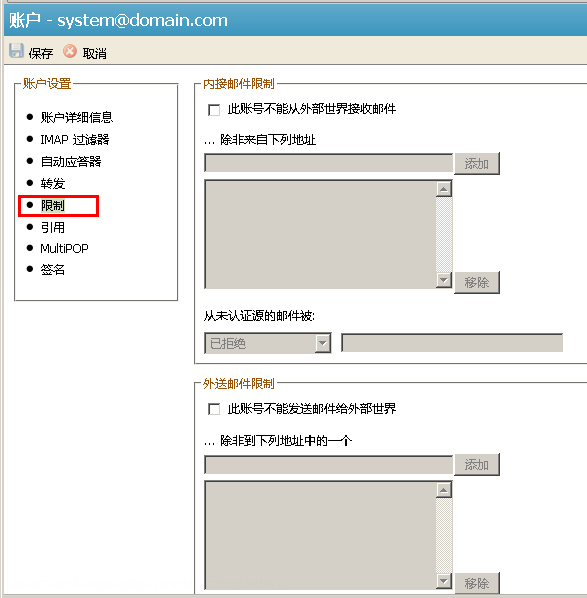Click text field beside 已拒绝 dropdown
The width and height of the screenshot is (587, 598).
coord(452,343)
